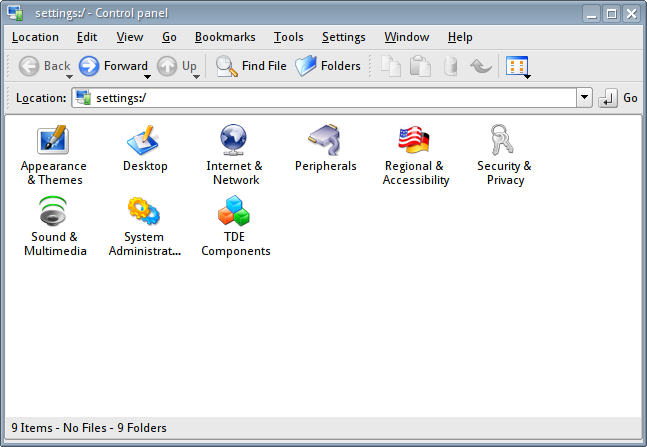Expand the Up levels dropdown arrow
This screenshot has height=447, width=647.
click(196, 77)
